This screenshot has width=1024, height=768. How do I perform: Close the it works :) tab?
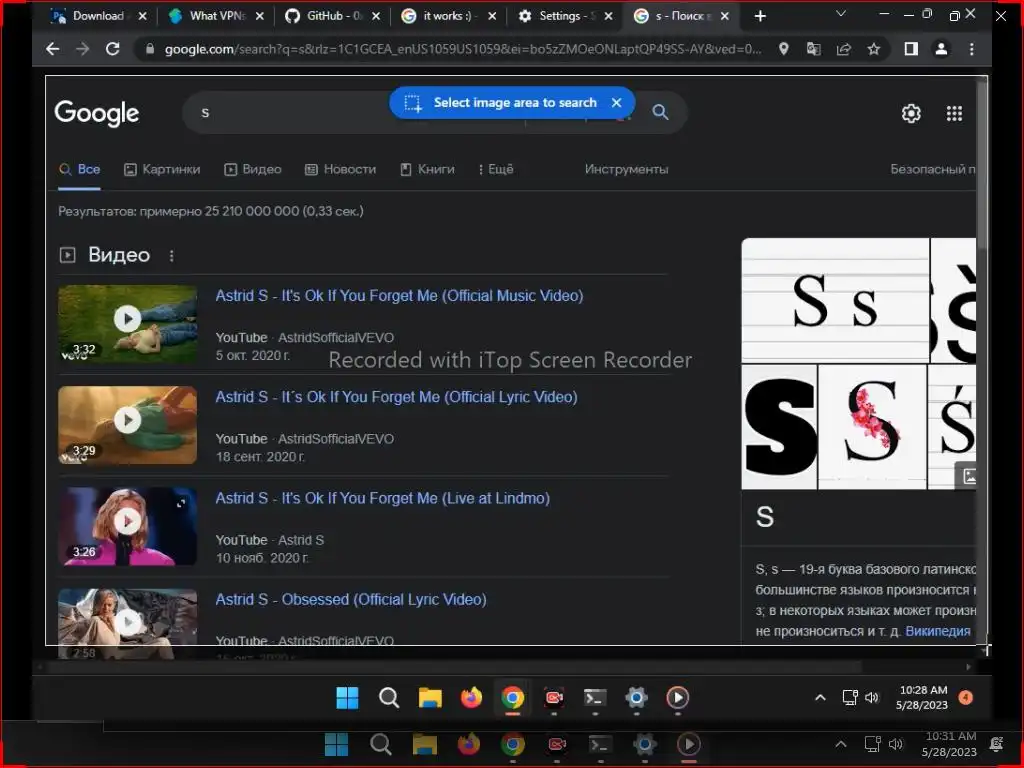pos(492,16)
